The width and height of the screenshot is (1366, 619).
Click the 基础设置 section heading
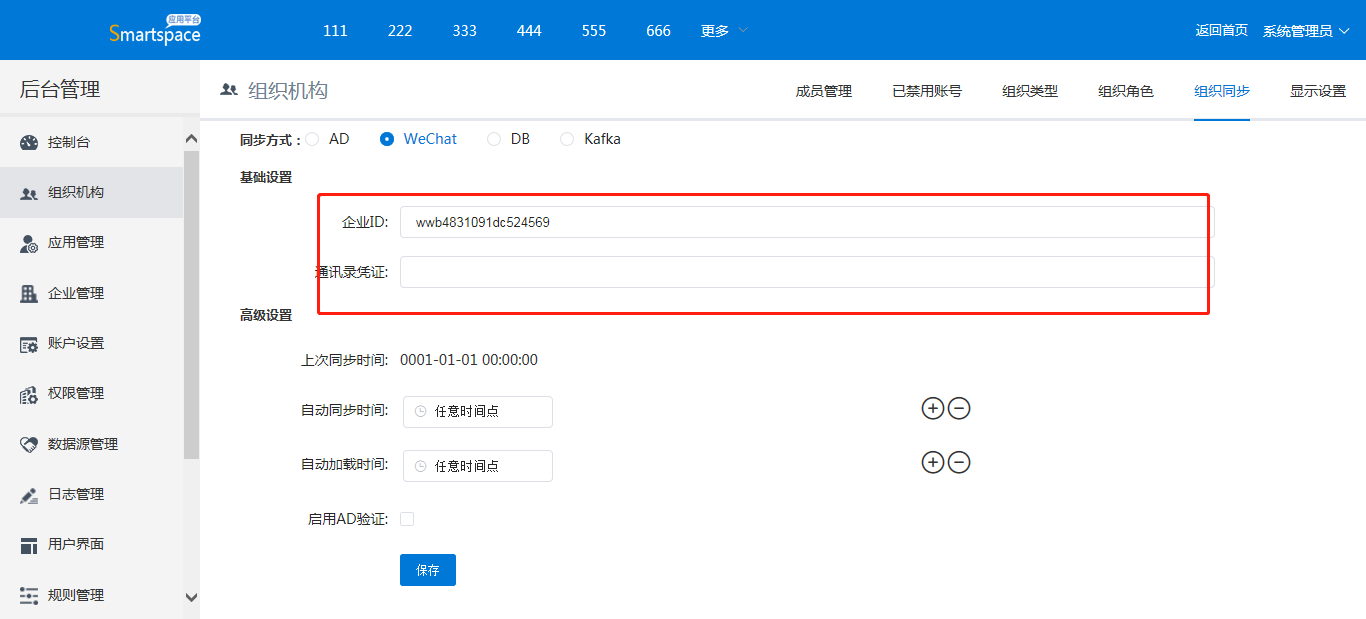266,177
